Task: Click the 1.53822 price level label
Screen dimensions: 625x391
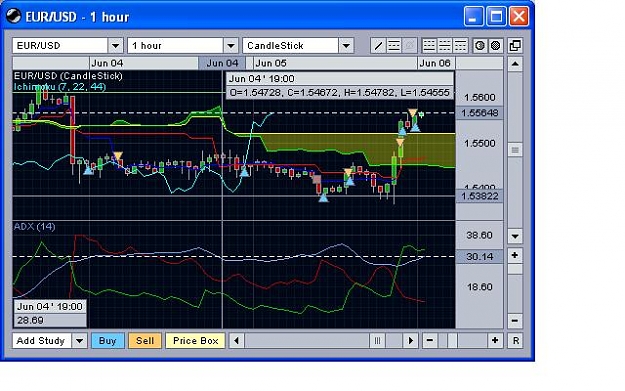Action: click(x=480, y=196)
